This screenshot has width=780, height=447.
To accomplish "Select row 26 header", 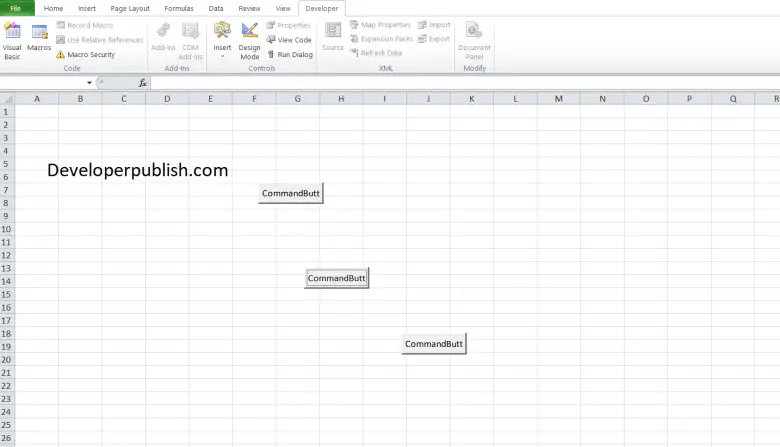I will coord(7,438).
